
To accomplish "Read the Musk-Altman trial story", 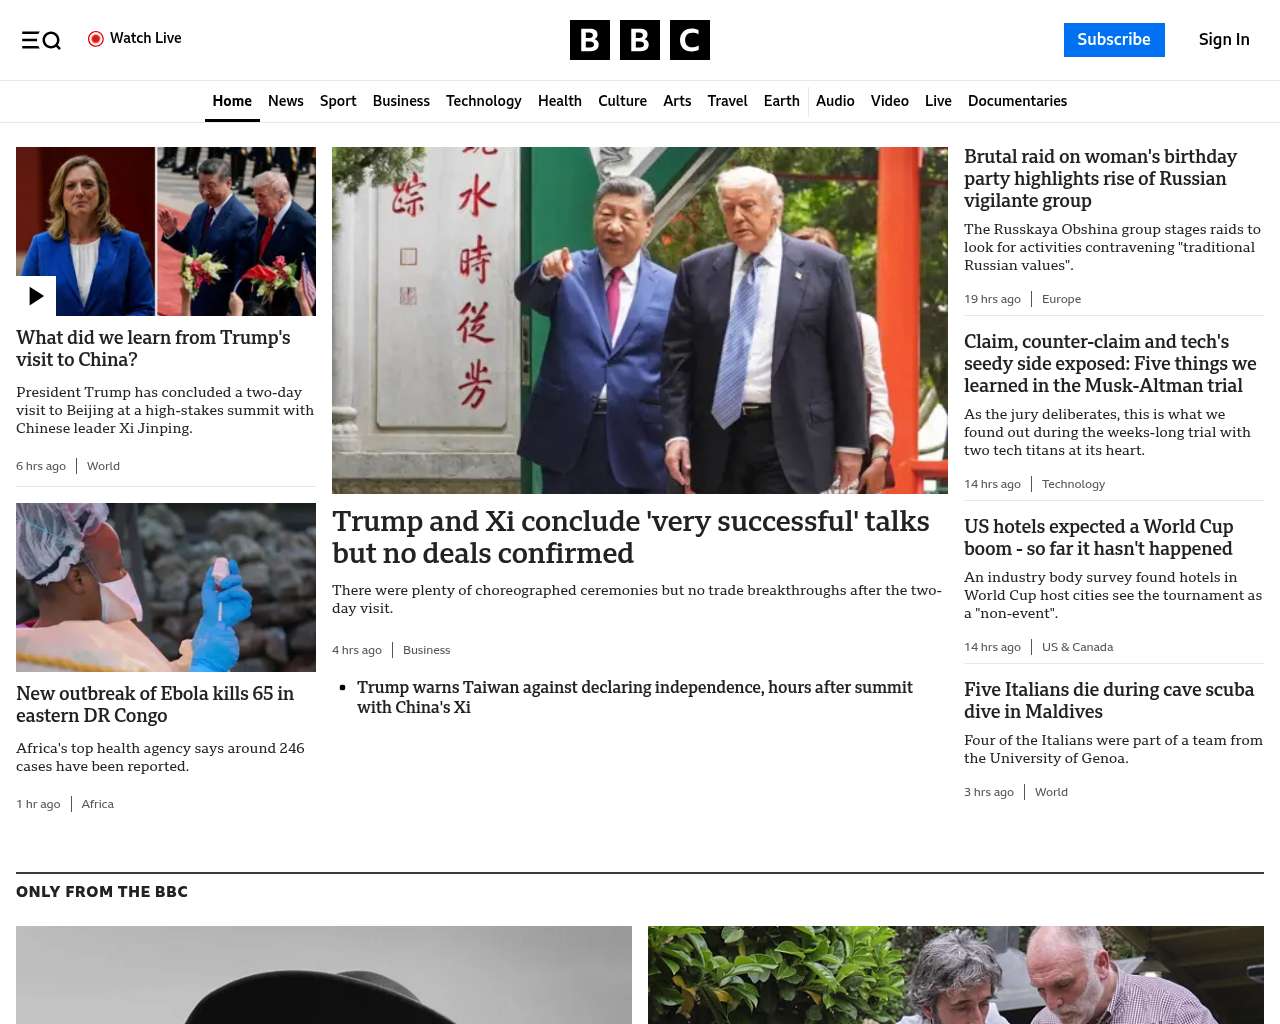I will pos(1110,363).
